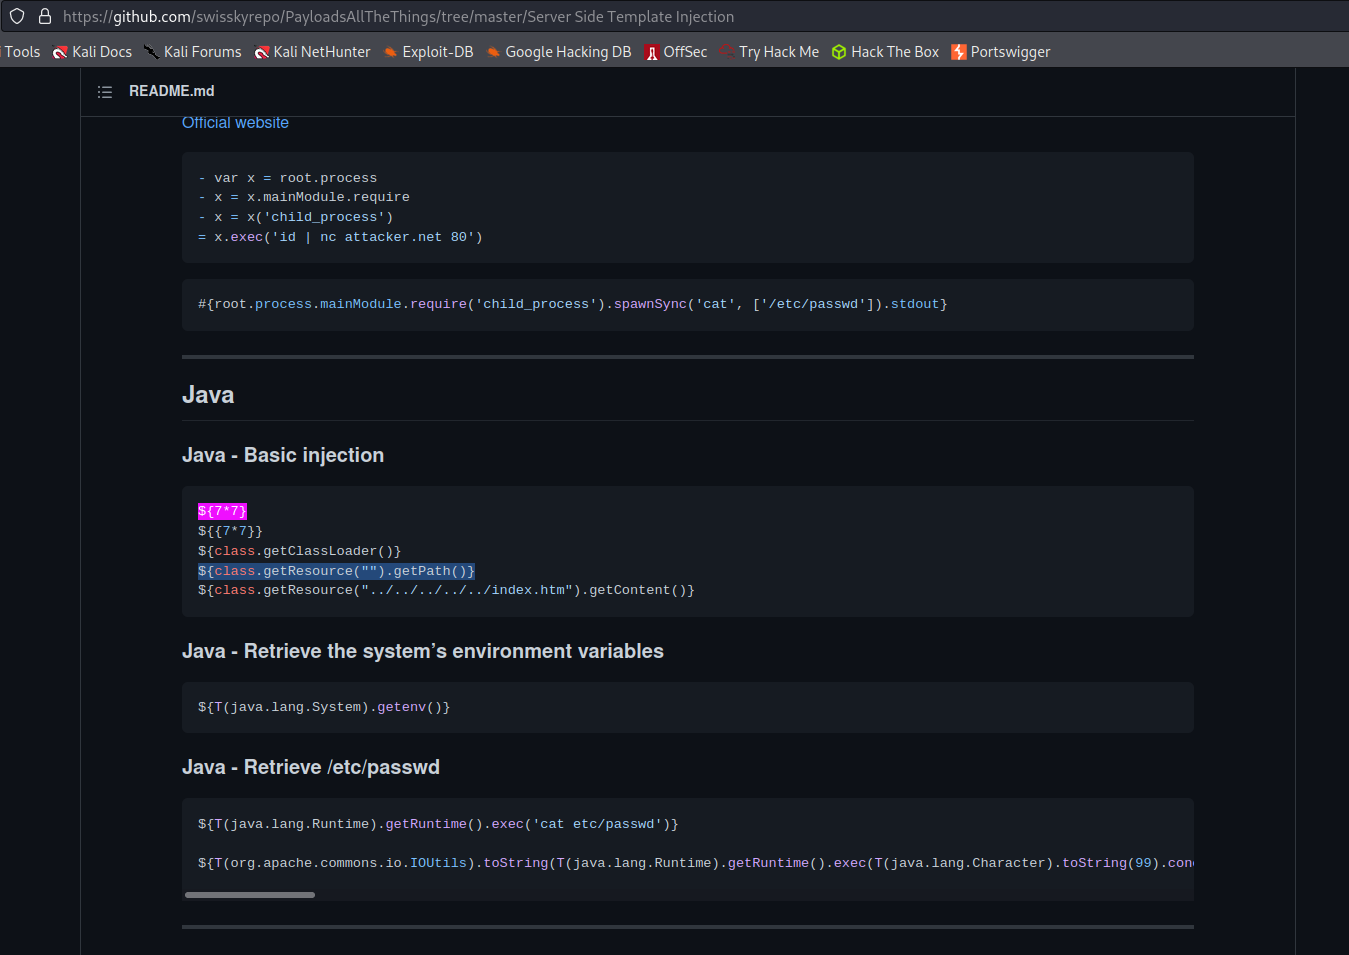1349x955 pixels.
Task: Click the ${class.getClassLoader()} line
Action: (x=299, y=551)
